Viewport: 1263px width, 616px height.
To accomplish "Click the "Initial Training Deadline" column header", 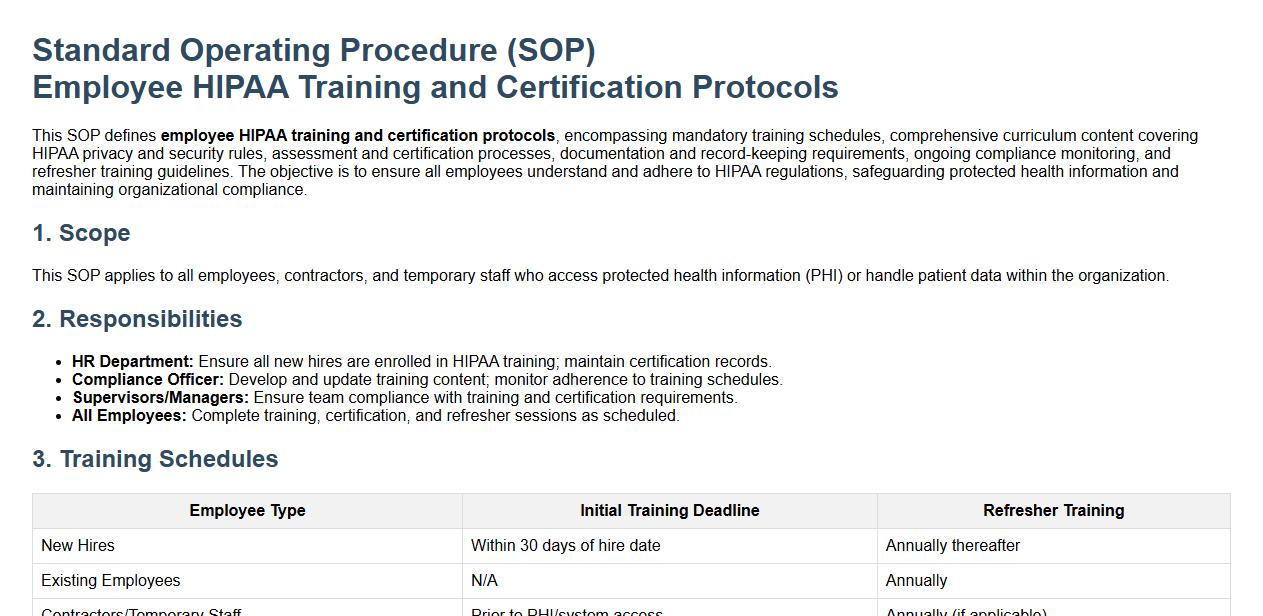I will coord(669,511).
